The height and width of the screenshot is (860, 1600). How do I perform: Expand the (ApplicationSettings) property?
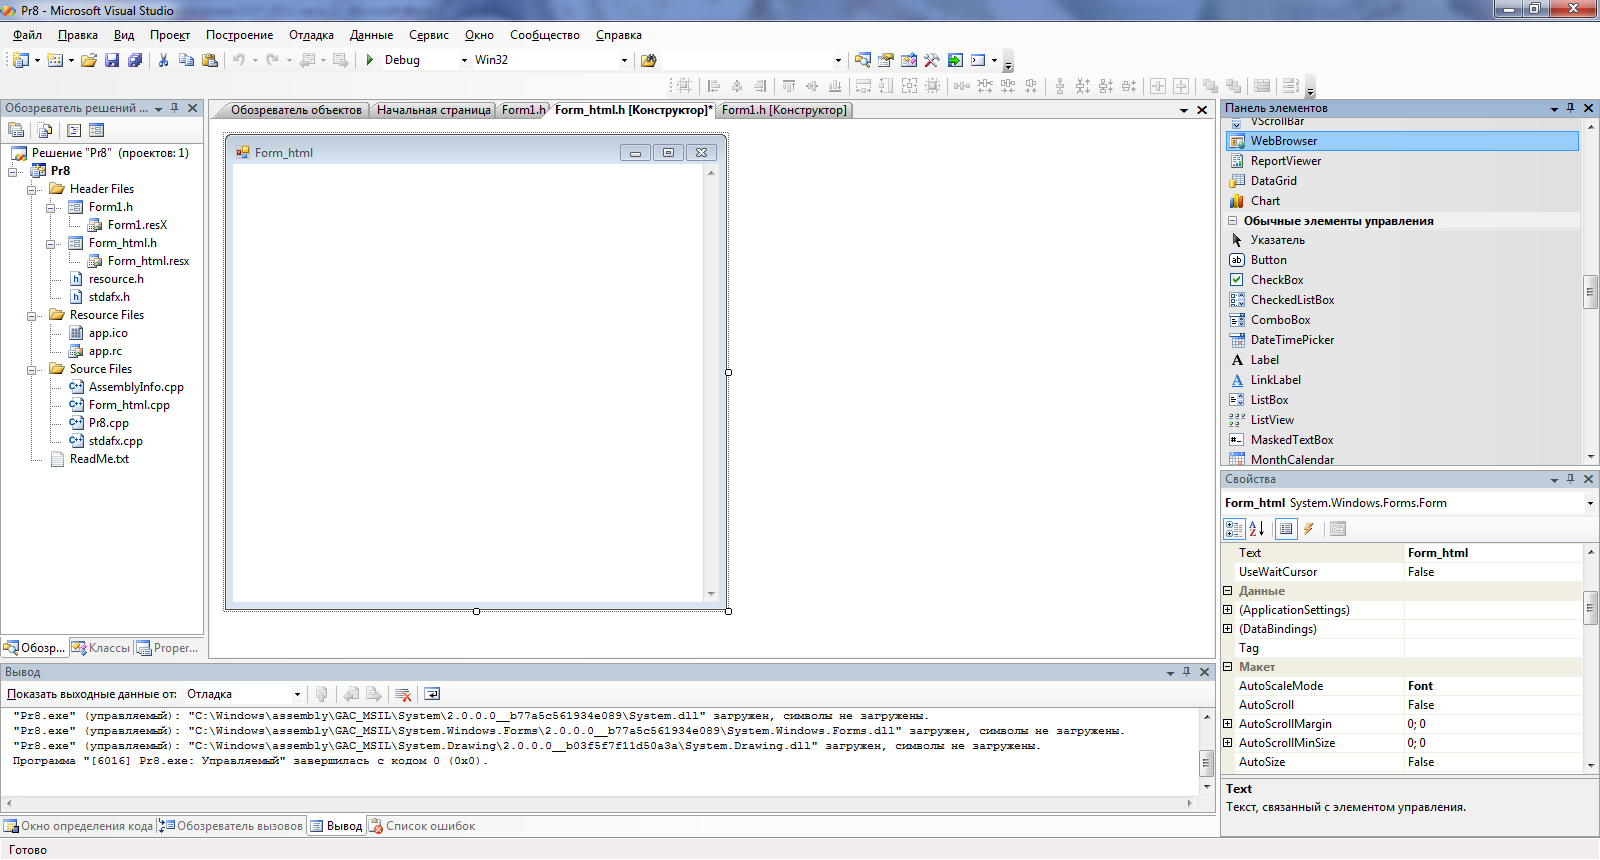(x=1228, y=610)
